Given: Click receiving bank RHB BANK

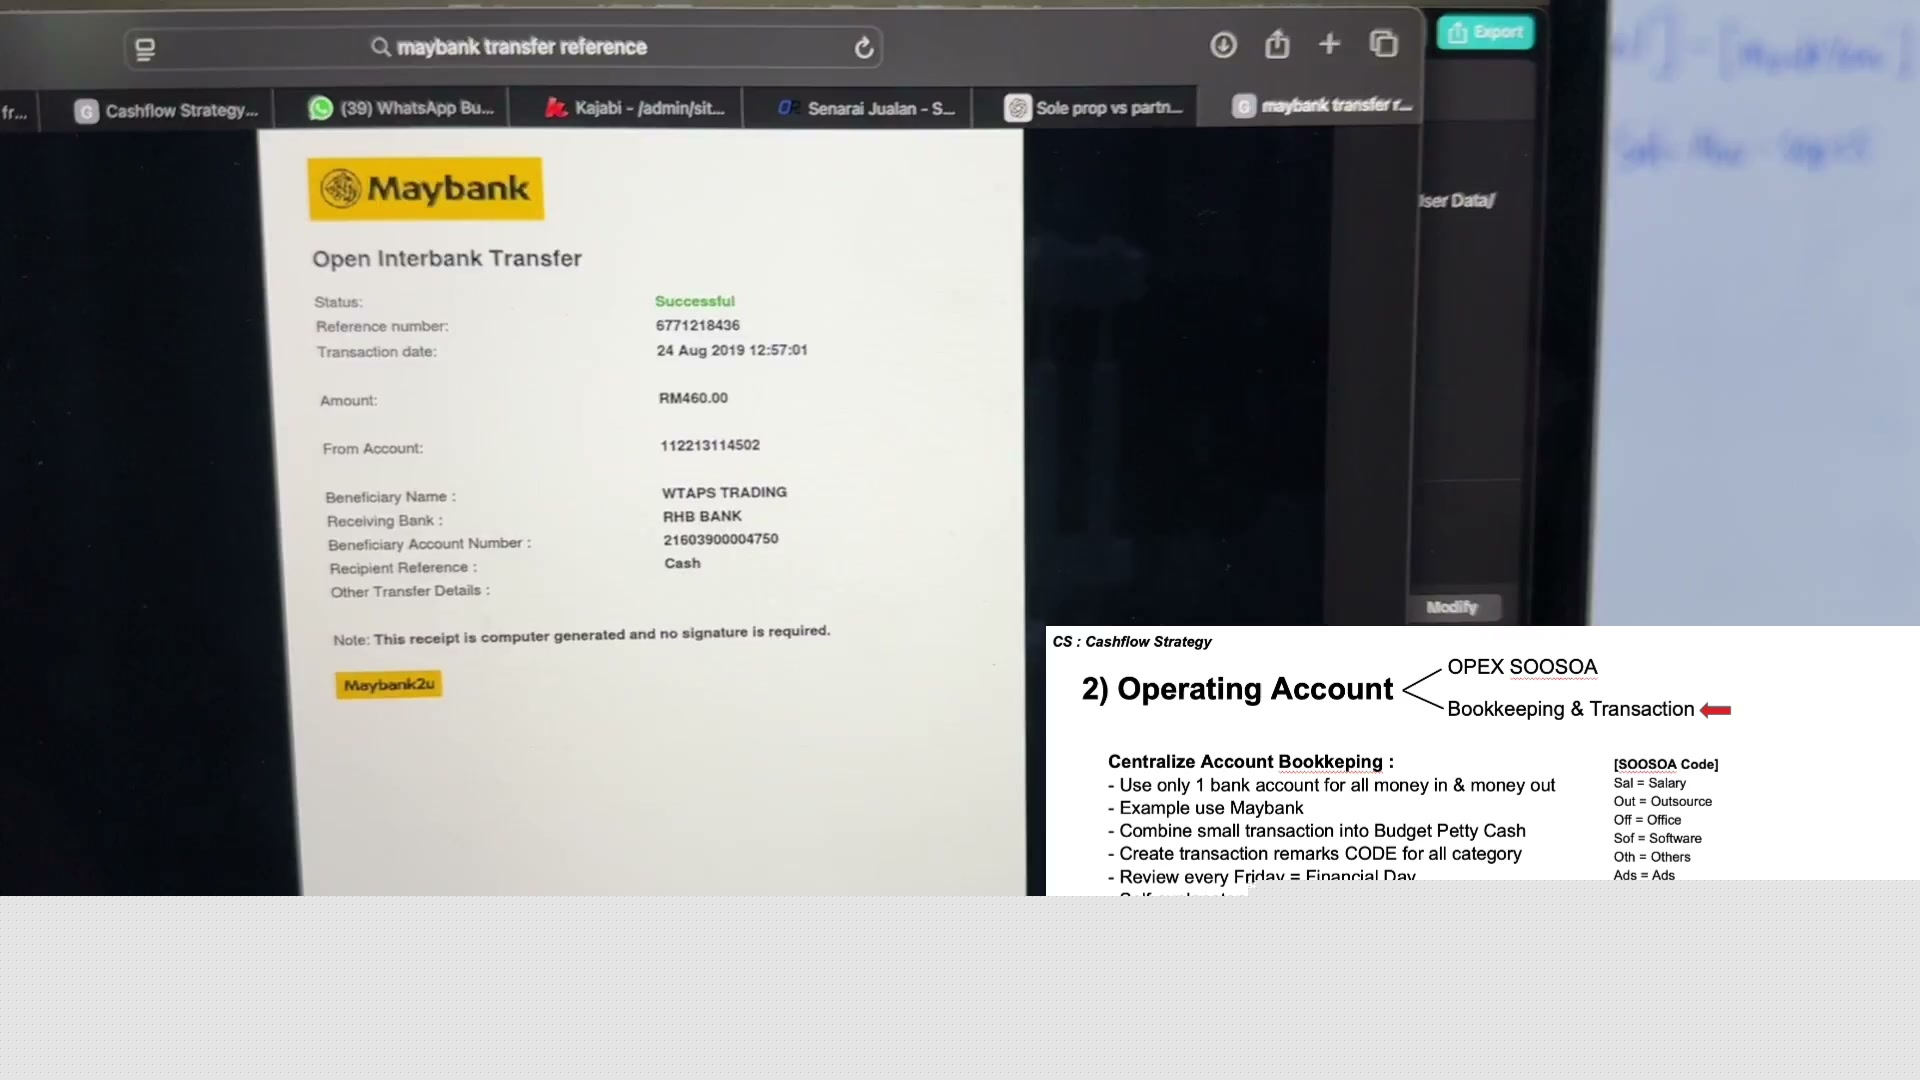Looking at the screenshot, I should coord(702,516).
